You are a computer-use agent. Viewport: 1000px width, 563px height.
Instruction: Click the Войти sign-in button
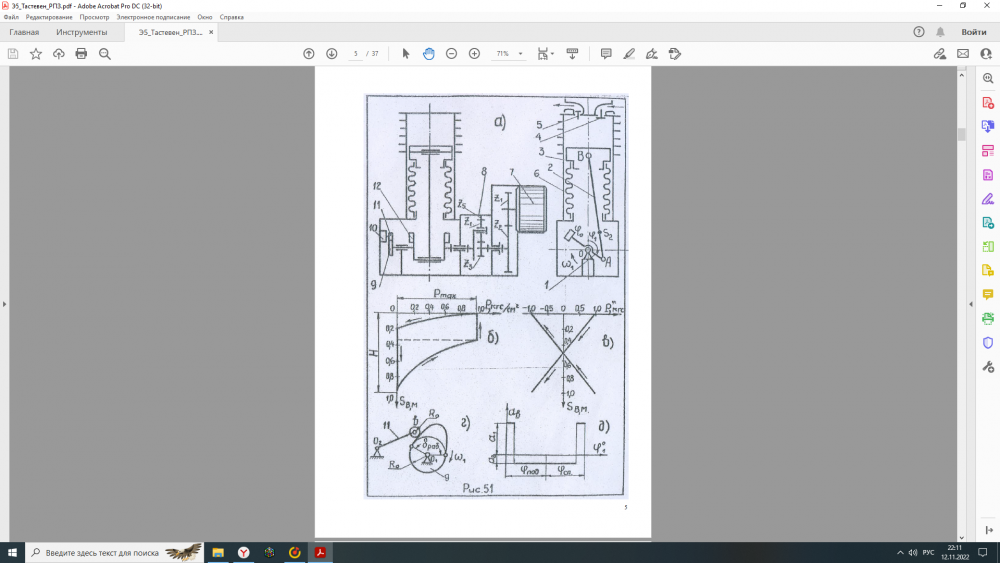coord(973,32)
